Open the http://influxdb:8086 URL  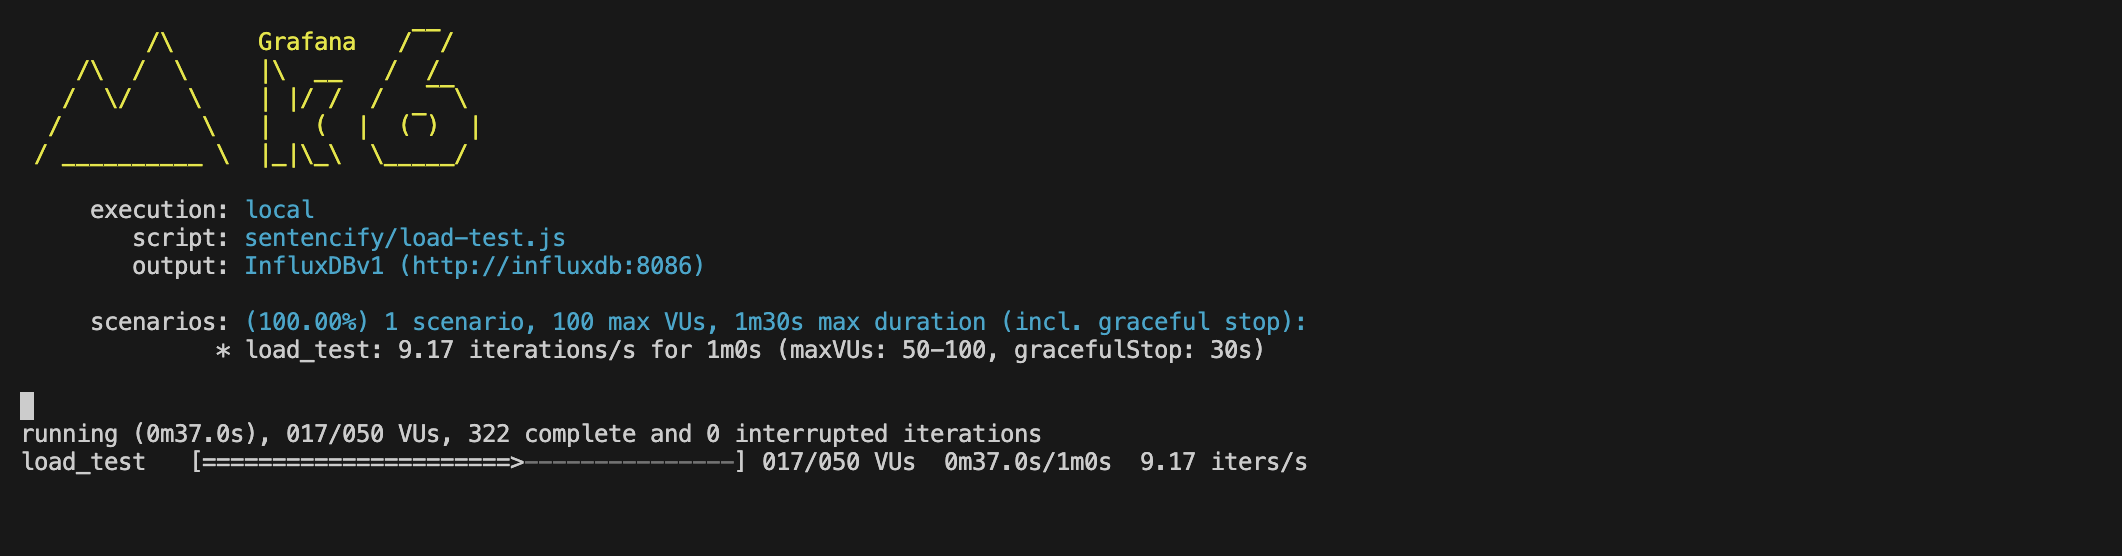click(x=558, y=266)
